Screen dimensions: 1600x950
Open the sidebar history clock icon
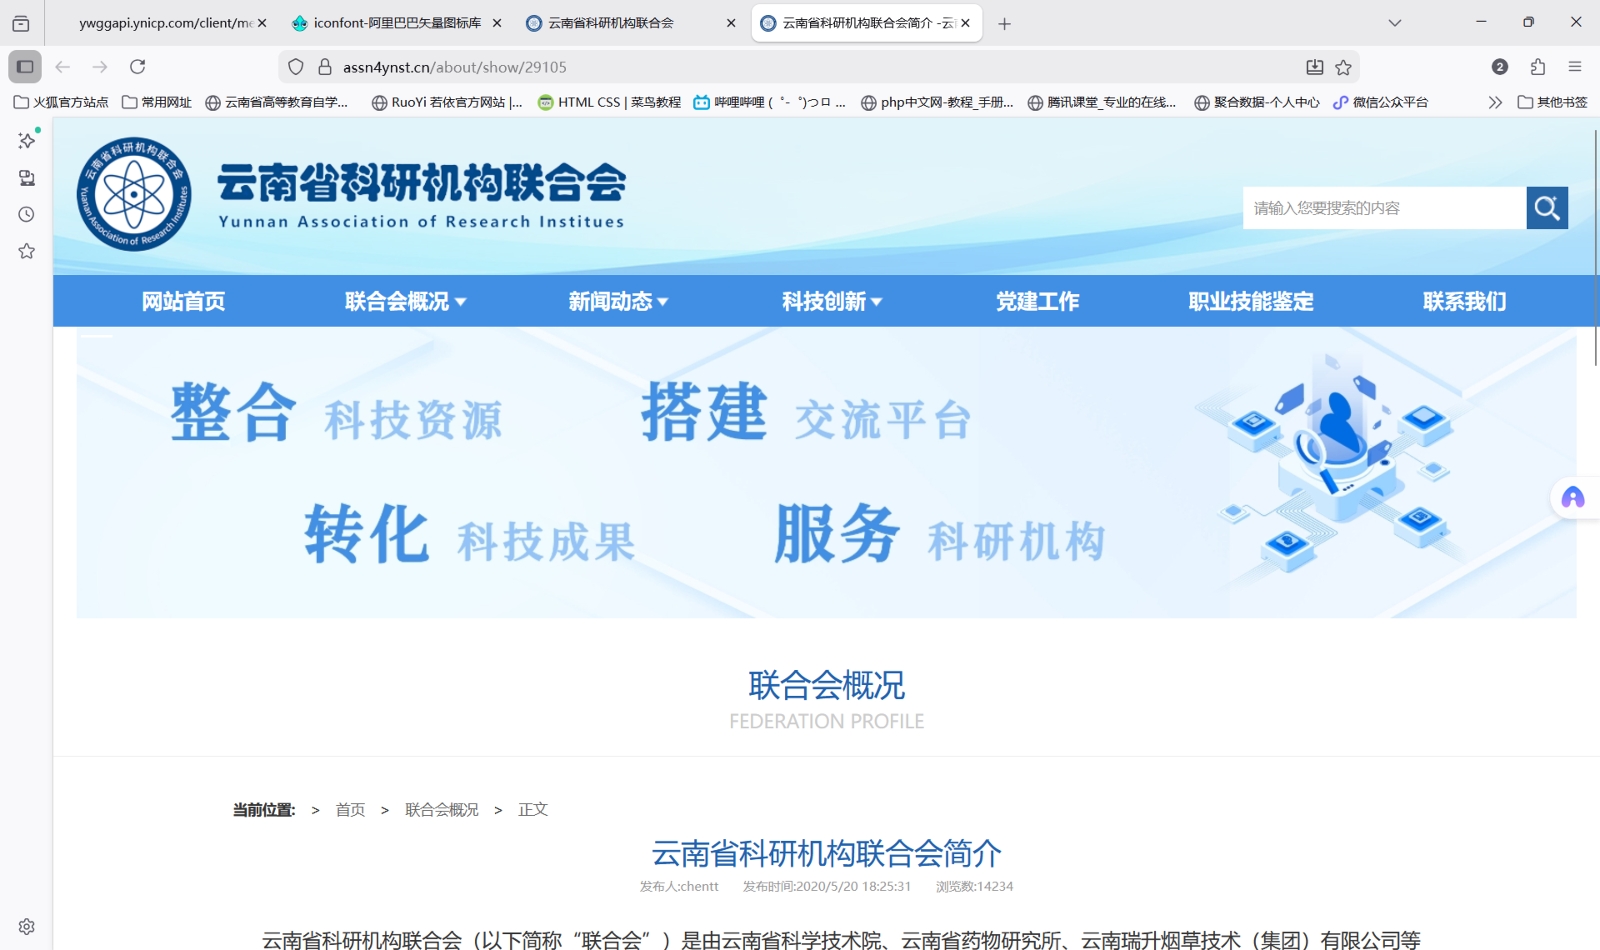pos(27,214)
